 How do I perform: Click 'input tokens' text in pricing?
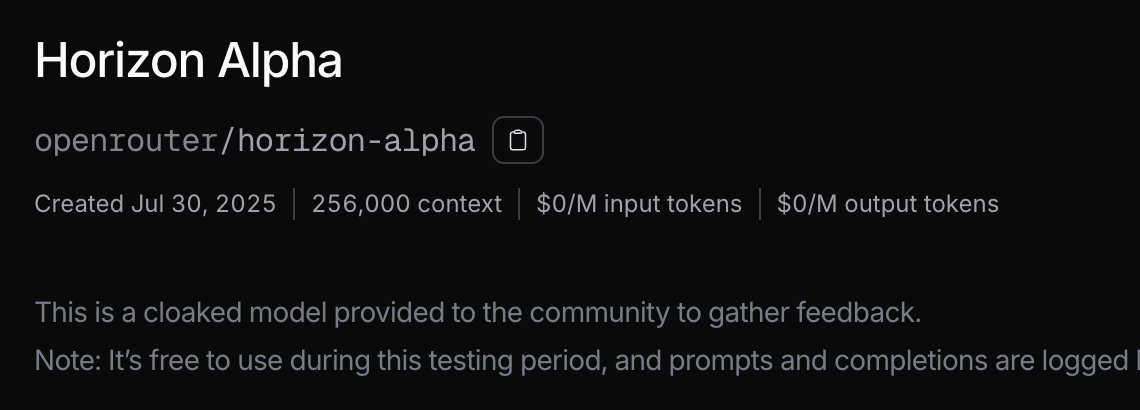[674, 204]
